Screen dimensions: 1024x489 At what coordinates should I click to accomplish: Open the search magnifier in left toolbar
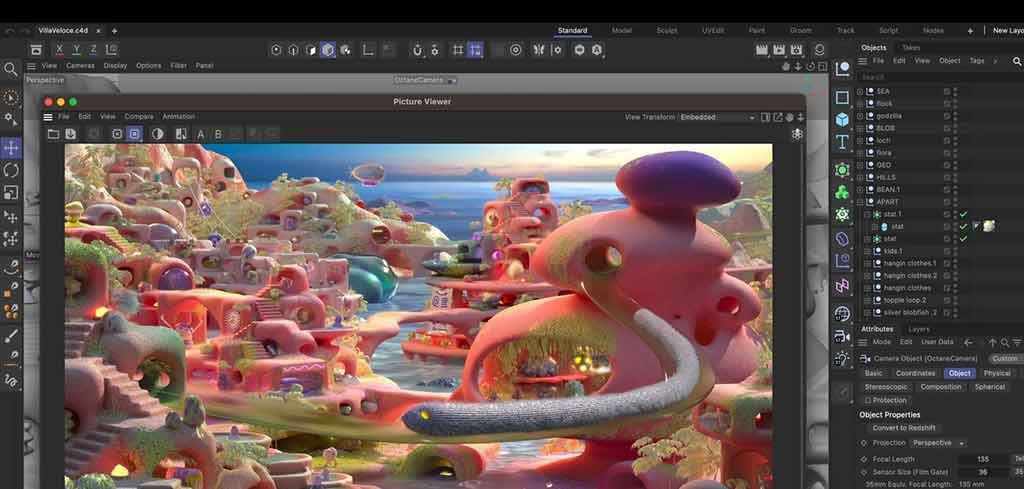10,69
